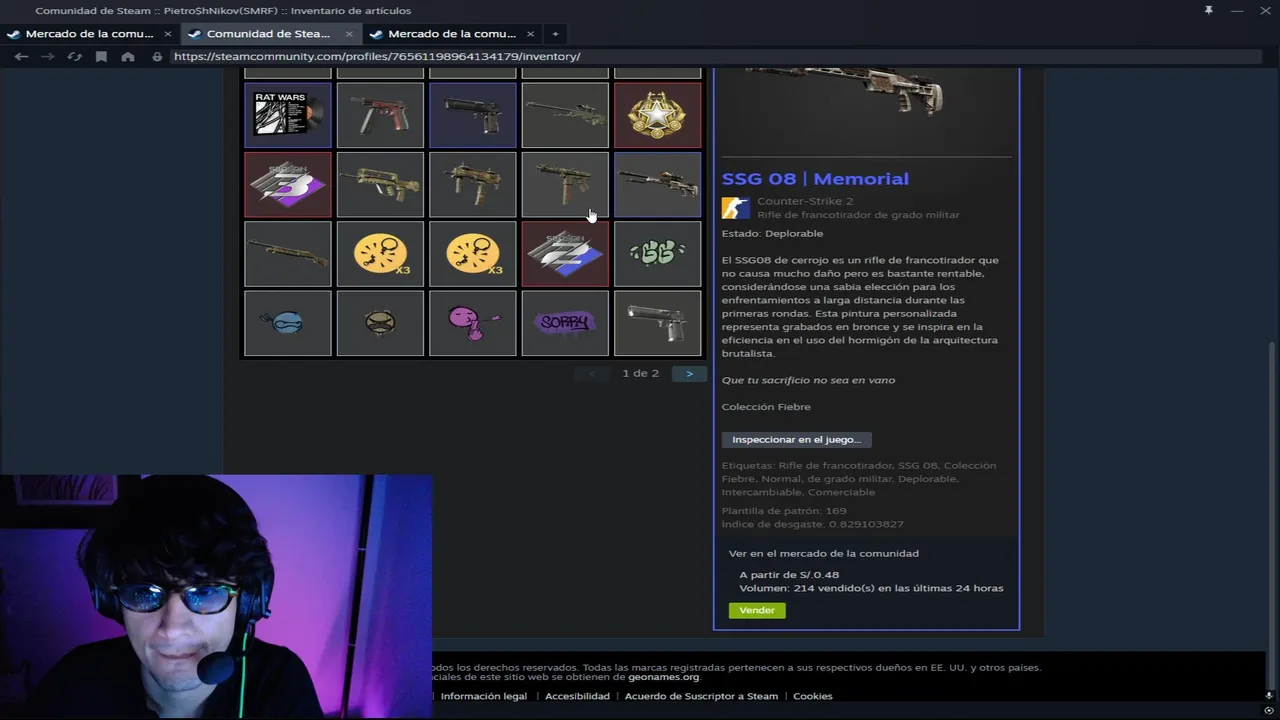Click 'Que tu sacrificio no sea en vano'

click(x=808, y=380)
